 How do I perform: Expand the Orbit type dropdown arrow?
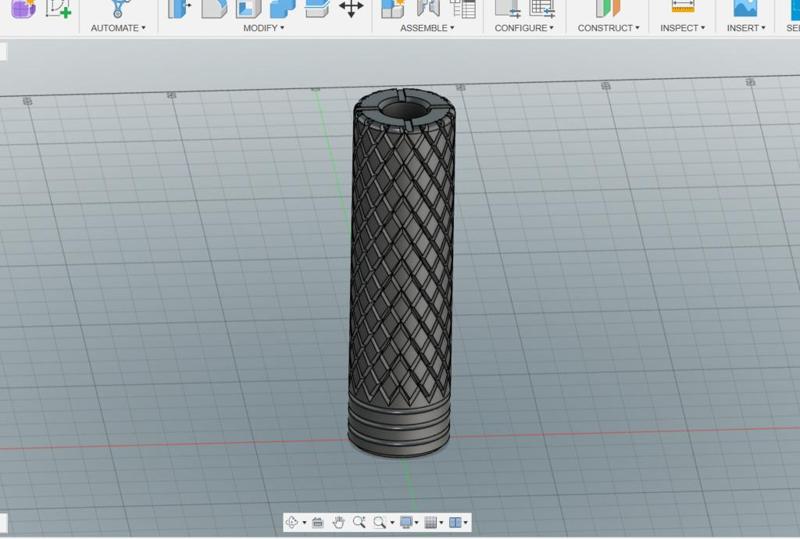(304, 523)
